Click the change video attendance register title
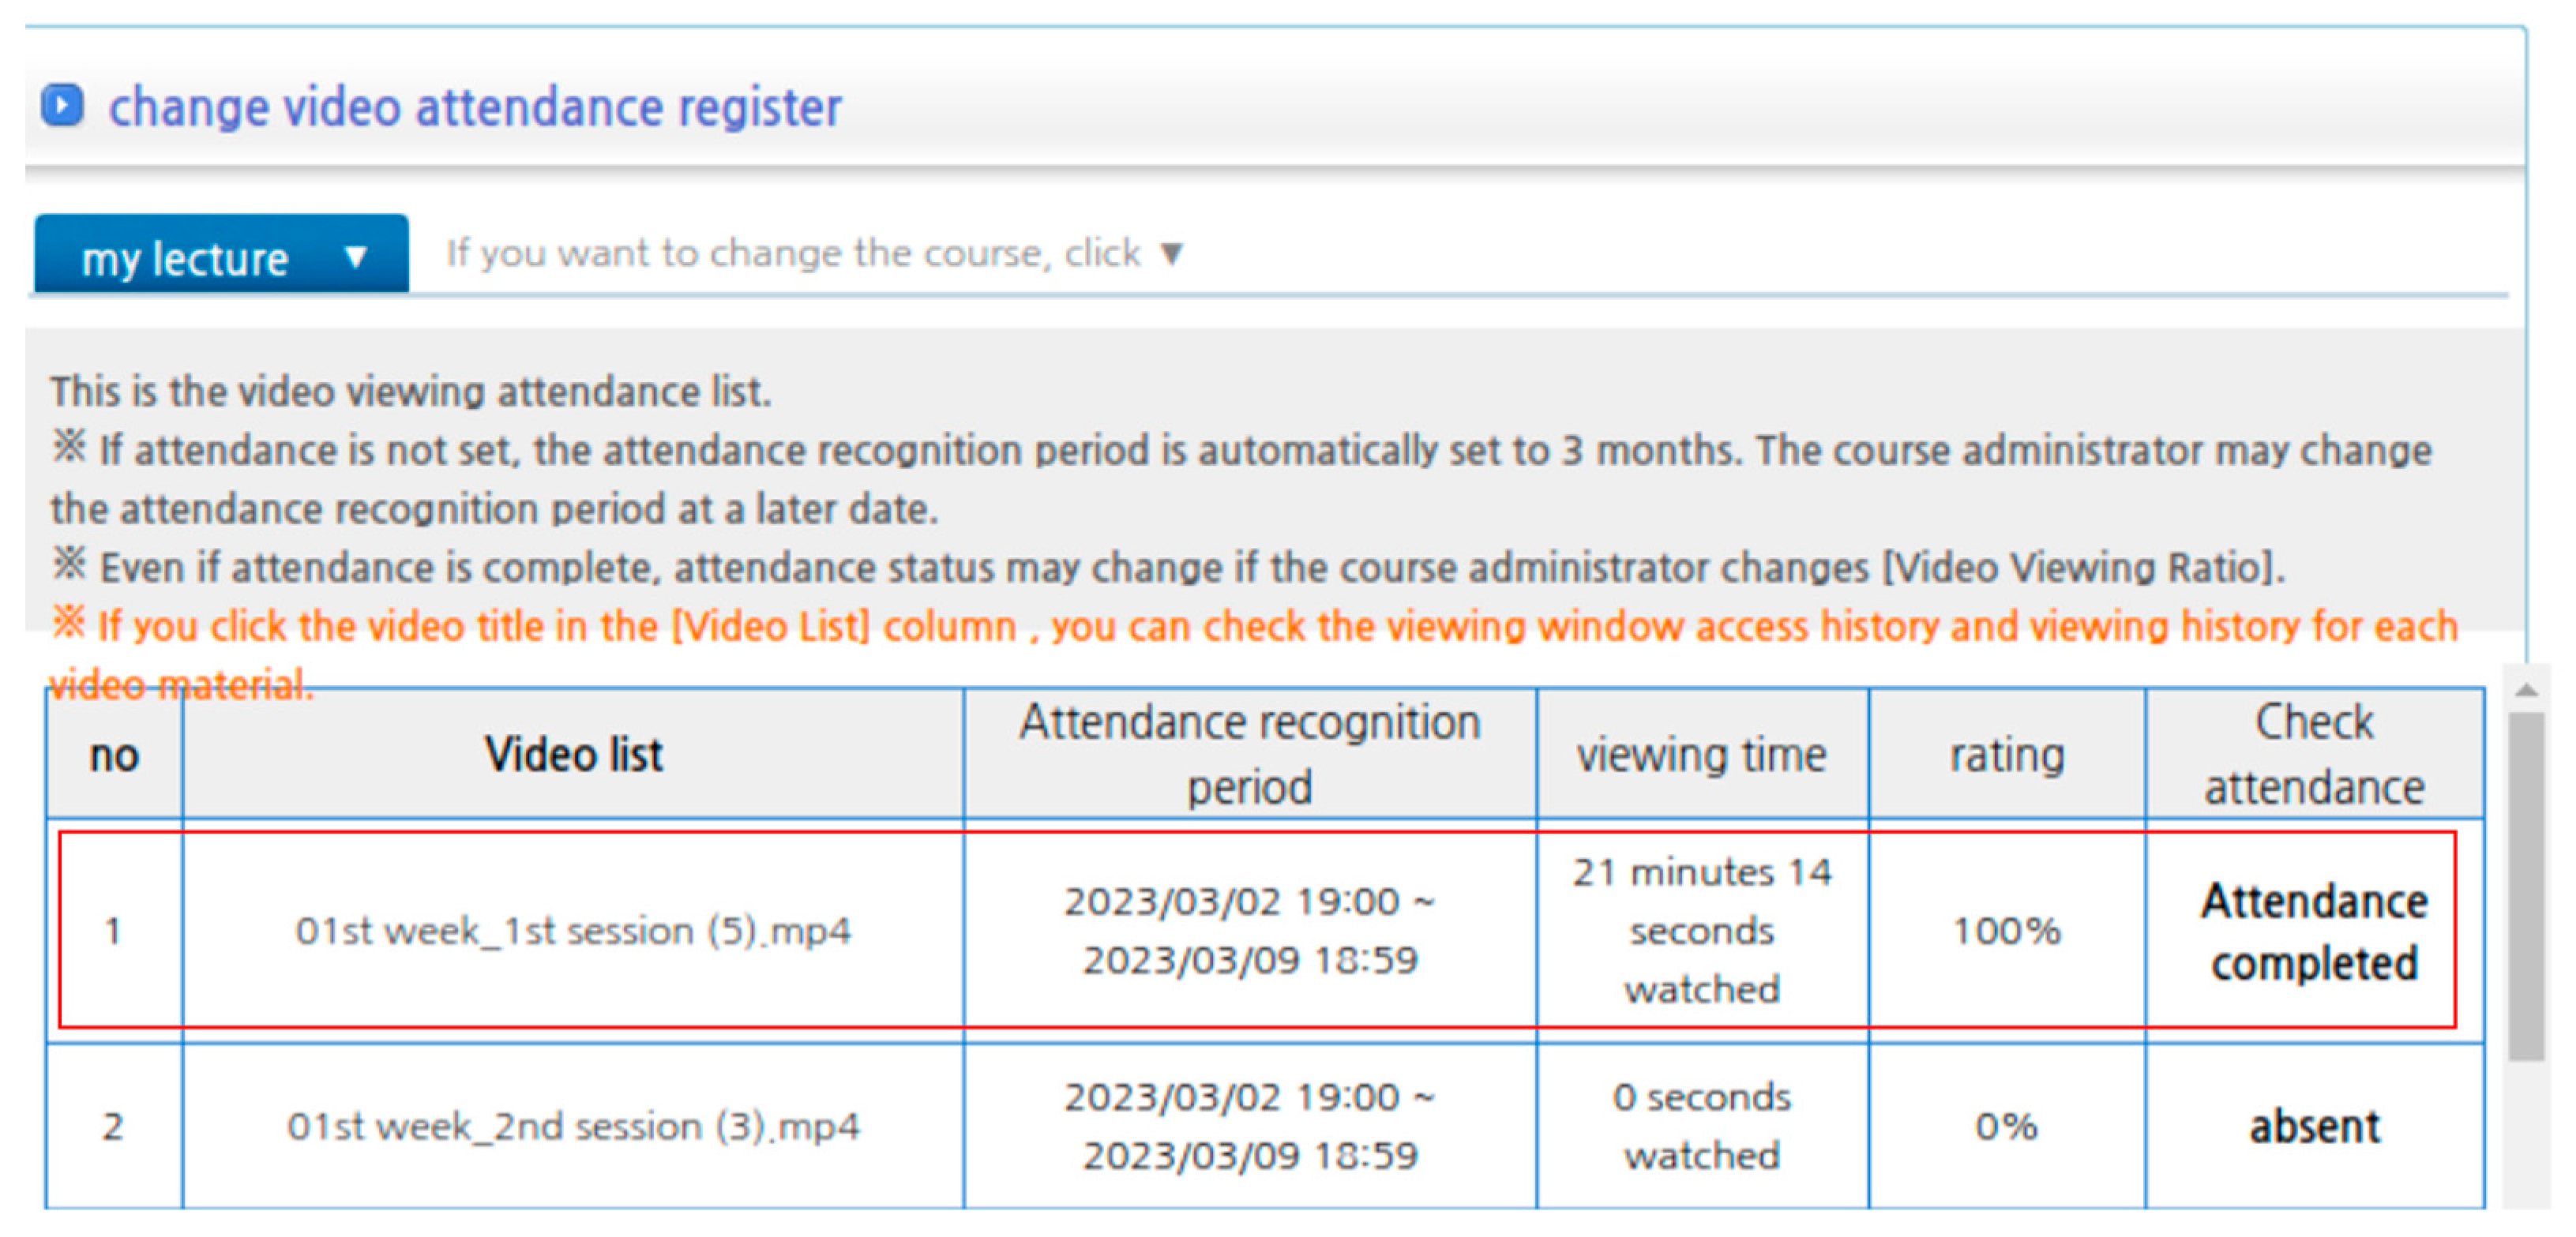 (475, 107)
